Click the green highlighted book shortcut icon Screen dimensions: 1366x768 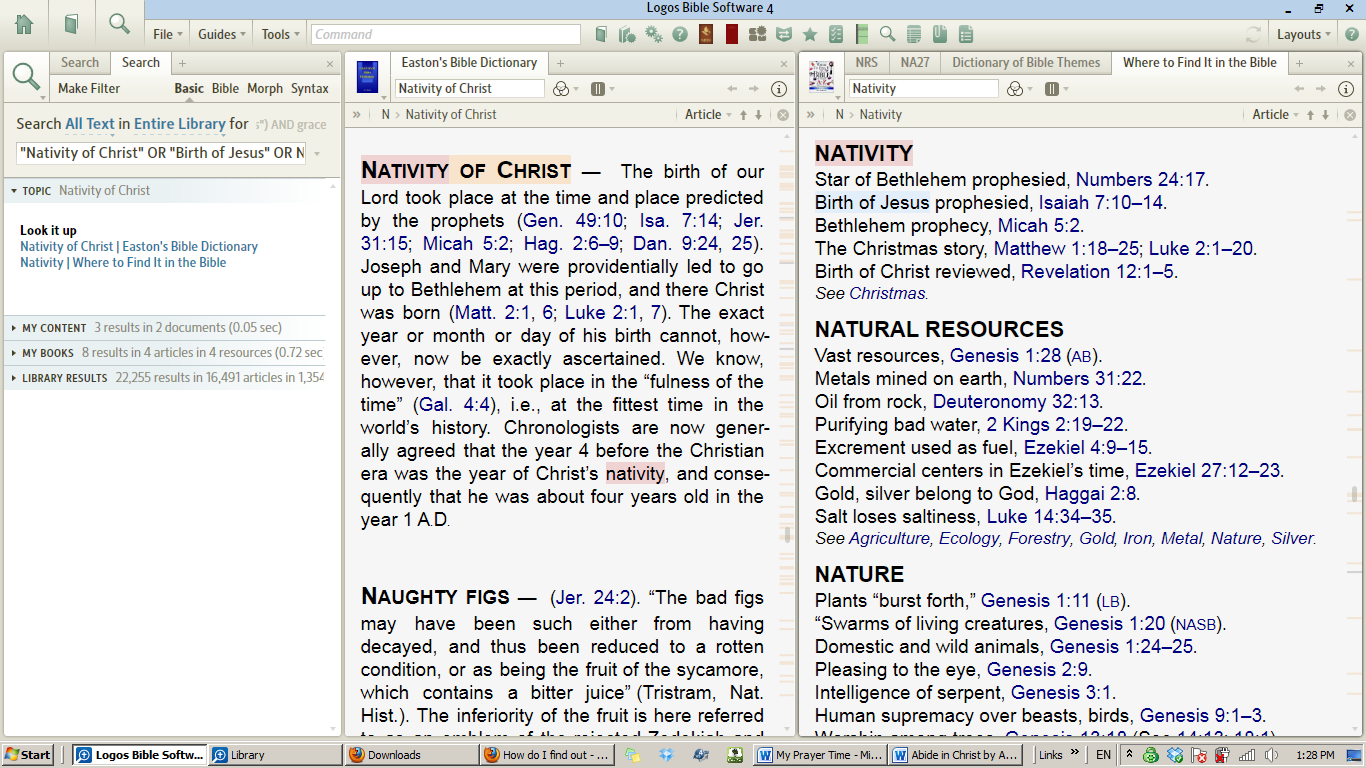[x=862, y=35]
